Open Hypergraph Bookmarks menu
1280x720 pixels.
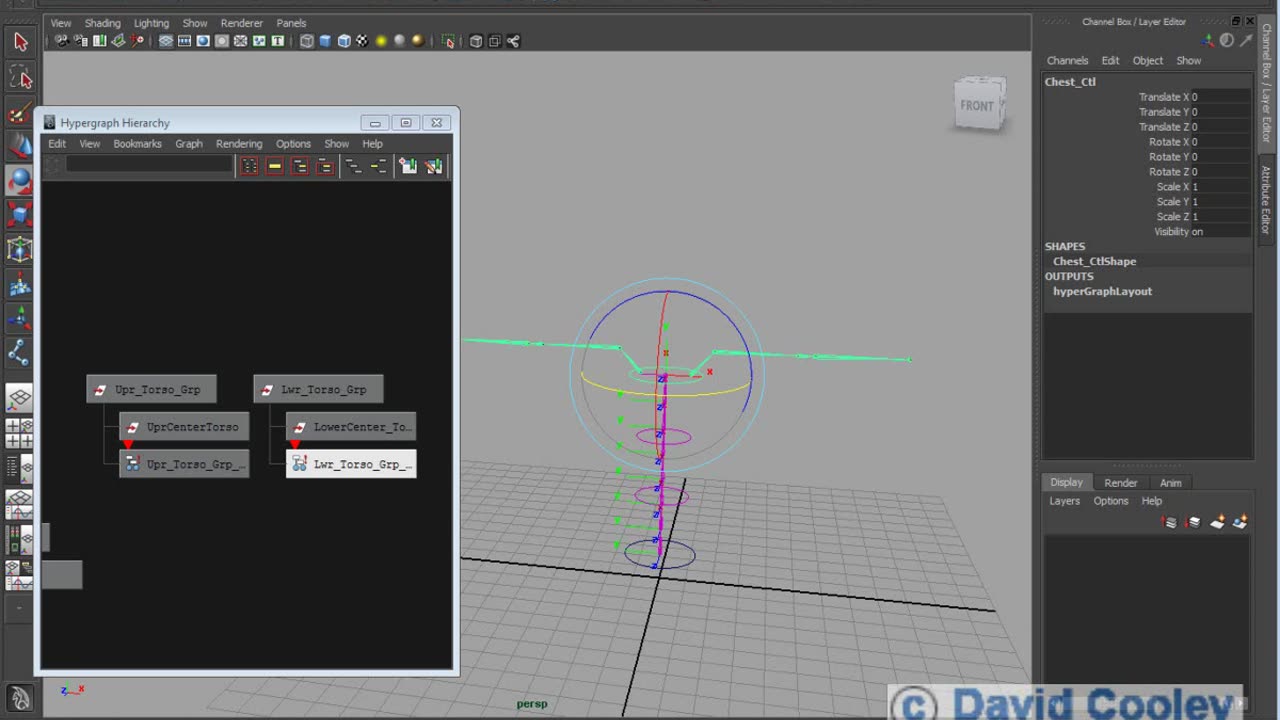(x=137, y=144)
